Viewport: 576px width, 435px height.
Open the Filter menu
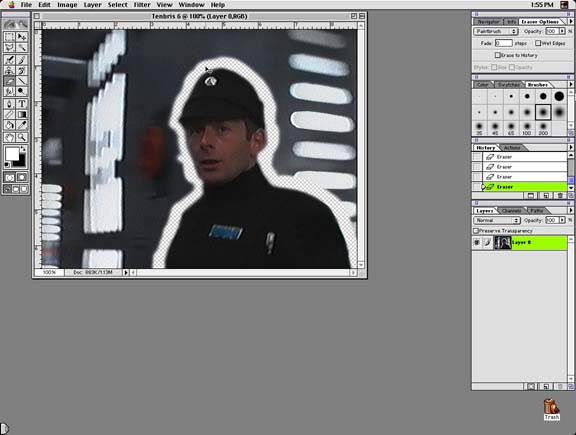pos(142,5)
